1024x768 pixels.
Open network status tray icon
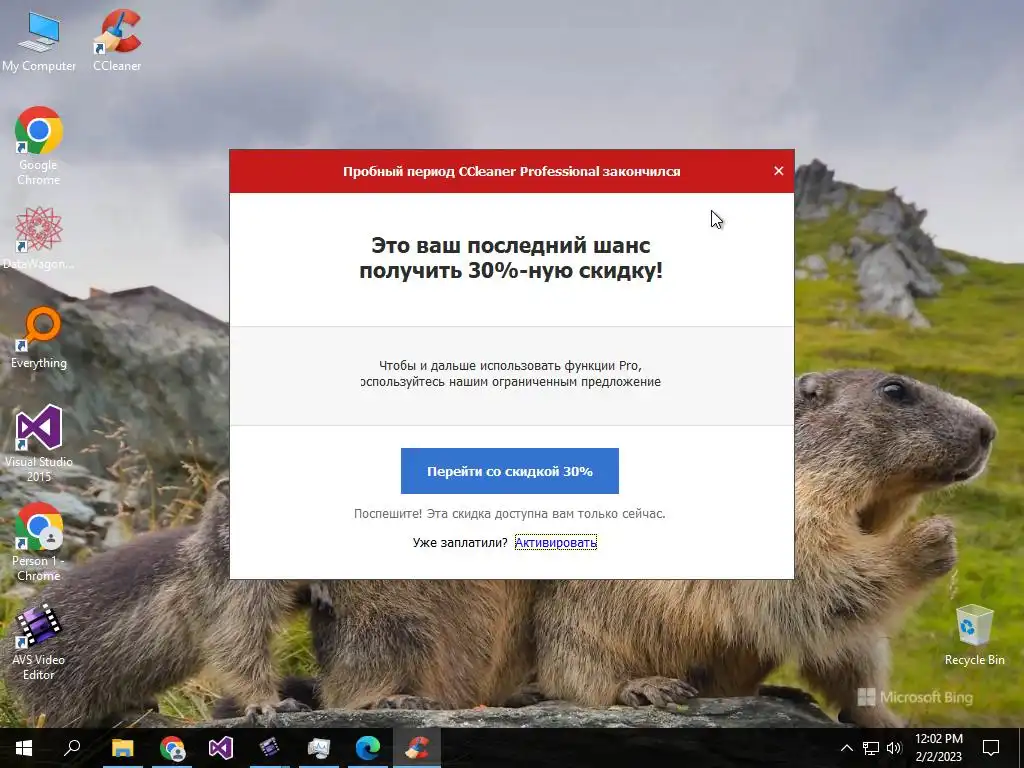coord(871,748)
